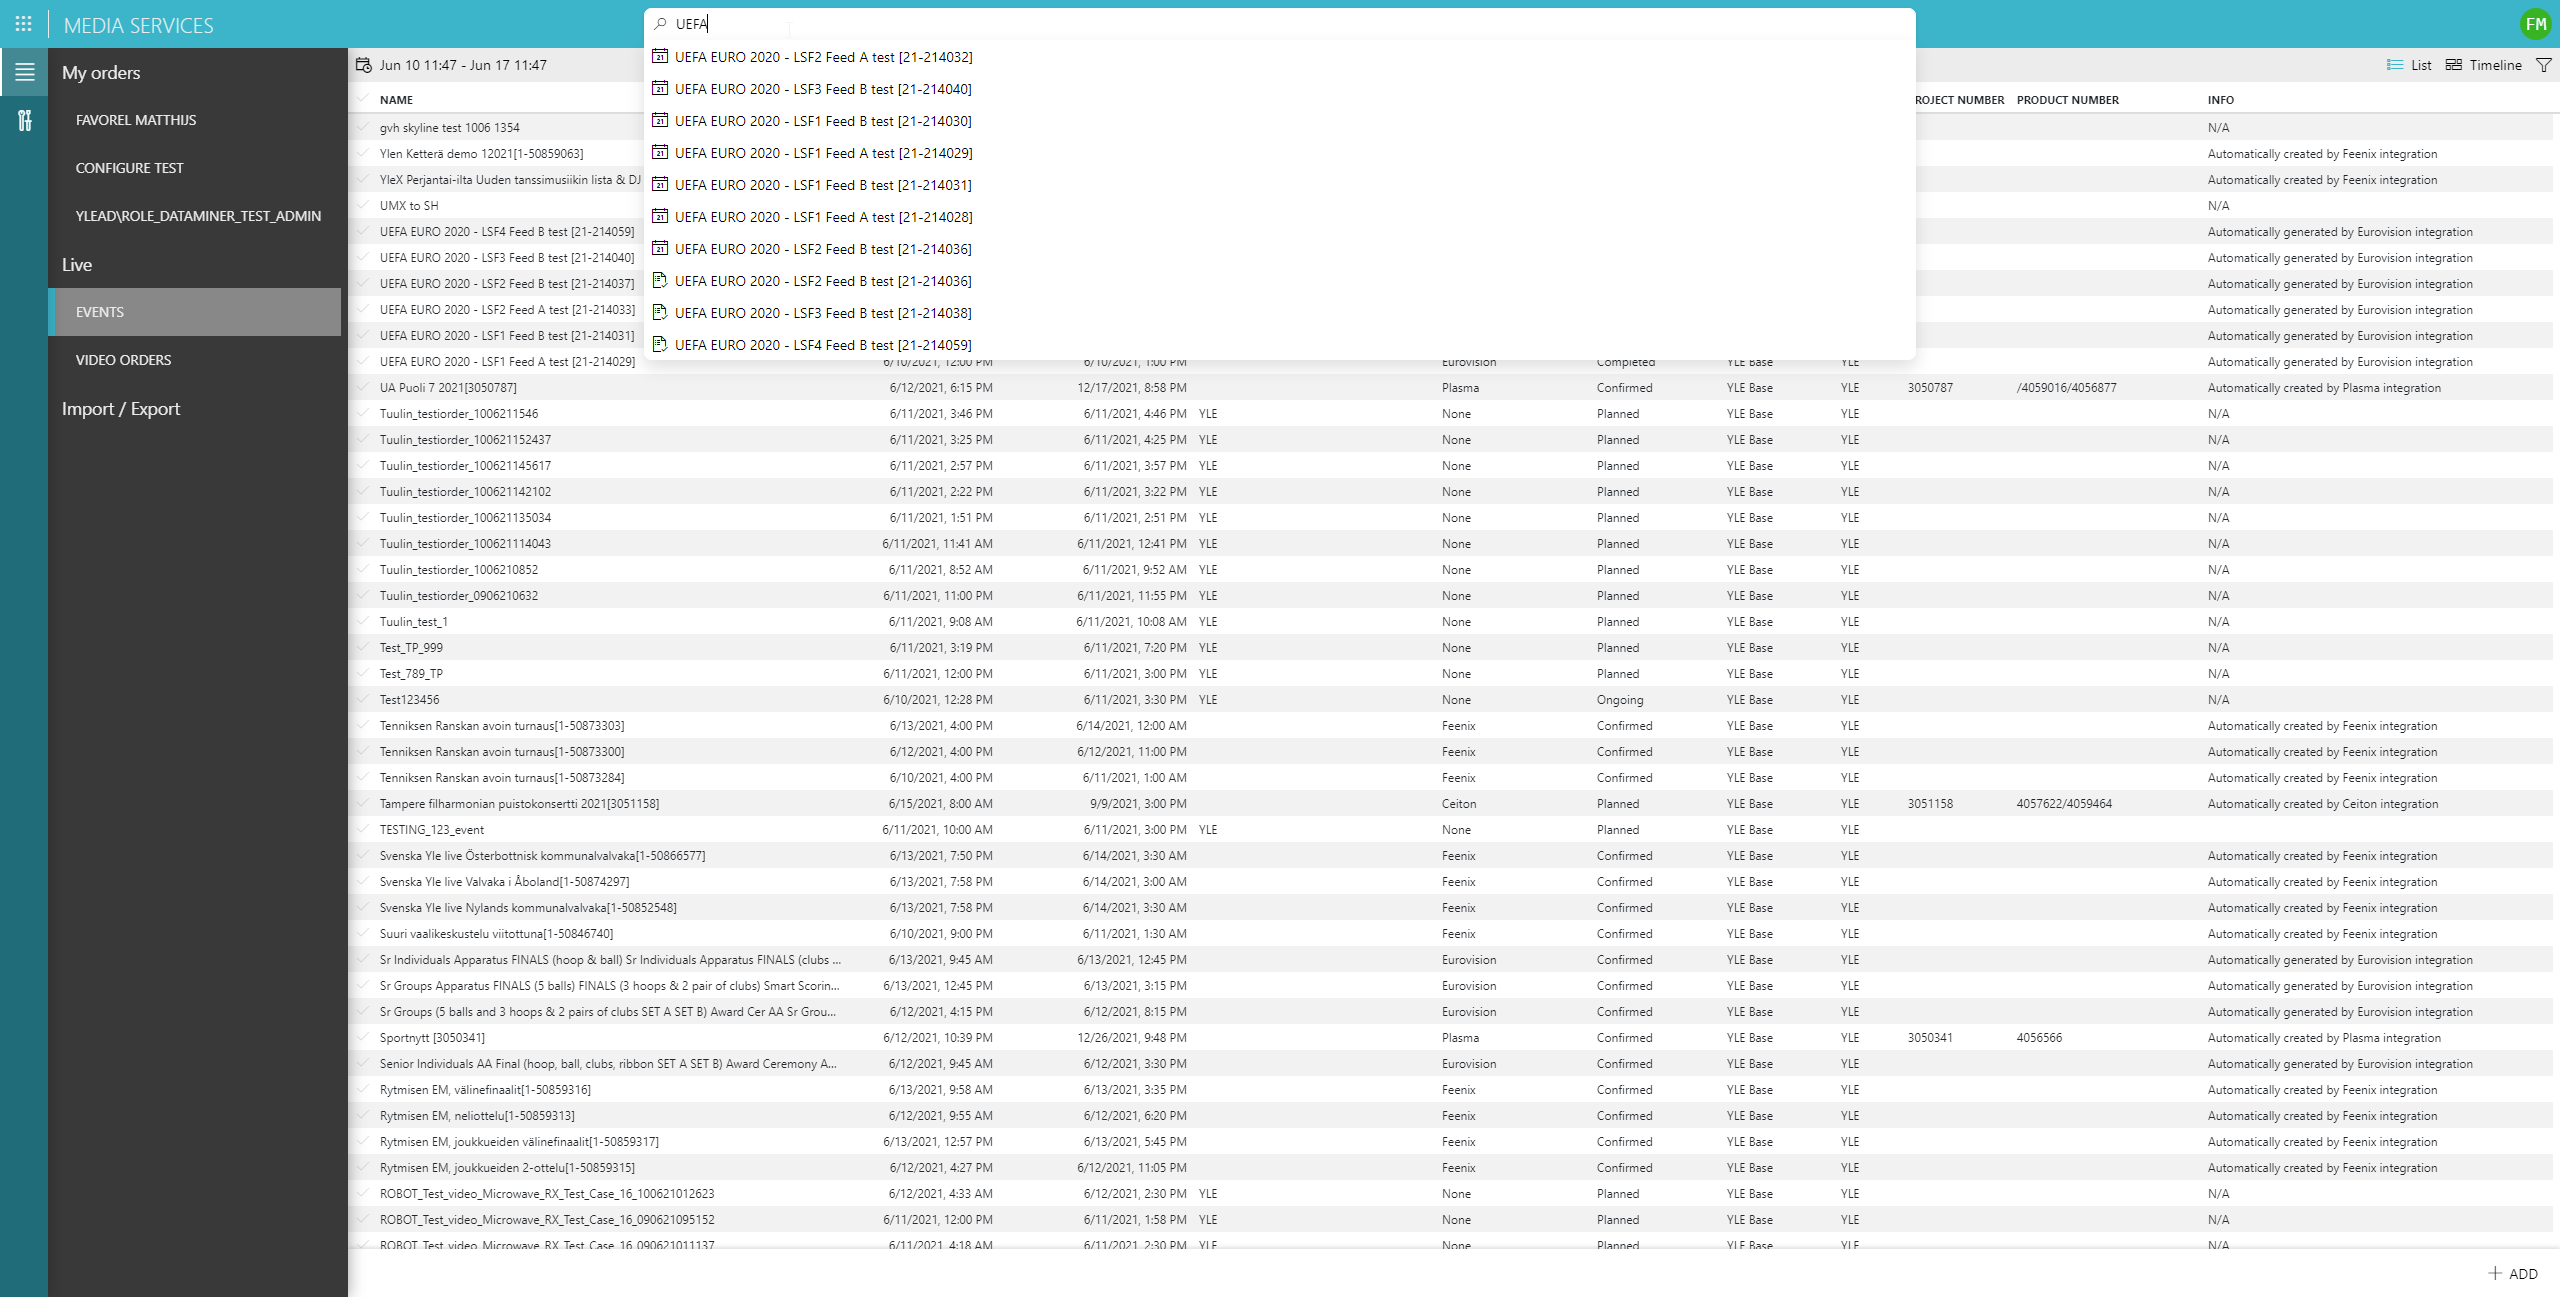This screenshot has height=1297, width=2560.
Task: Click the ADD button label
Action: coord(2523,1273)
